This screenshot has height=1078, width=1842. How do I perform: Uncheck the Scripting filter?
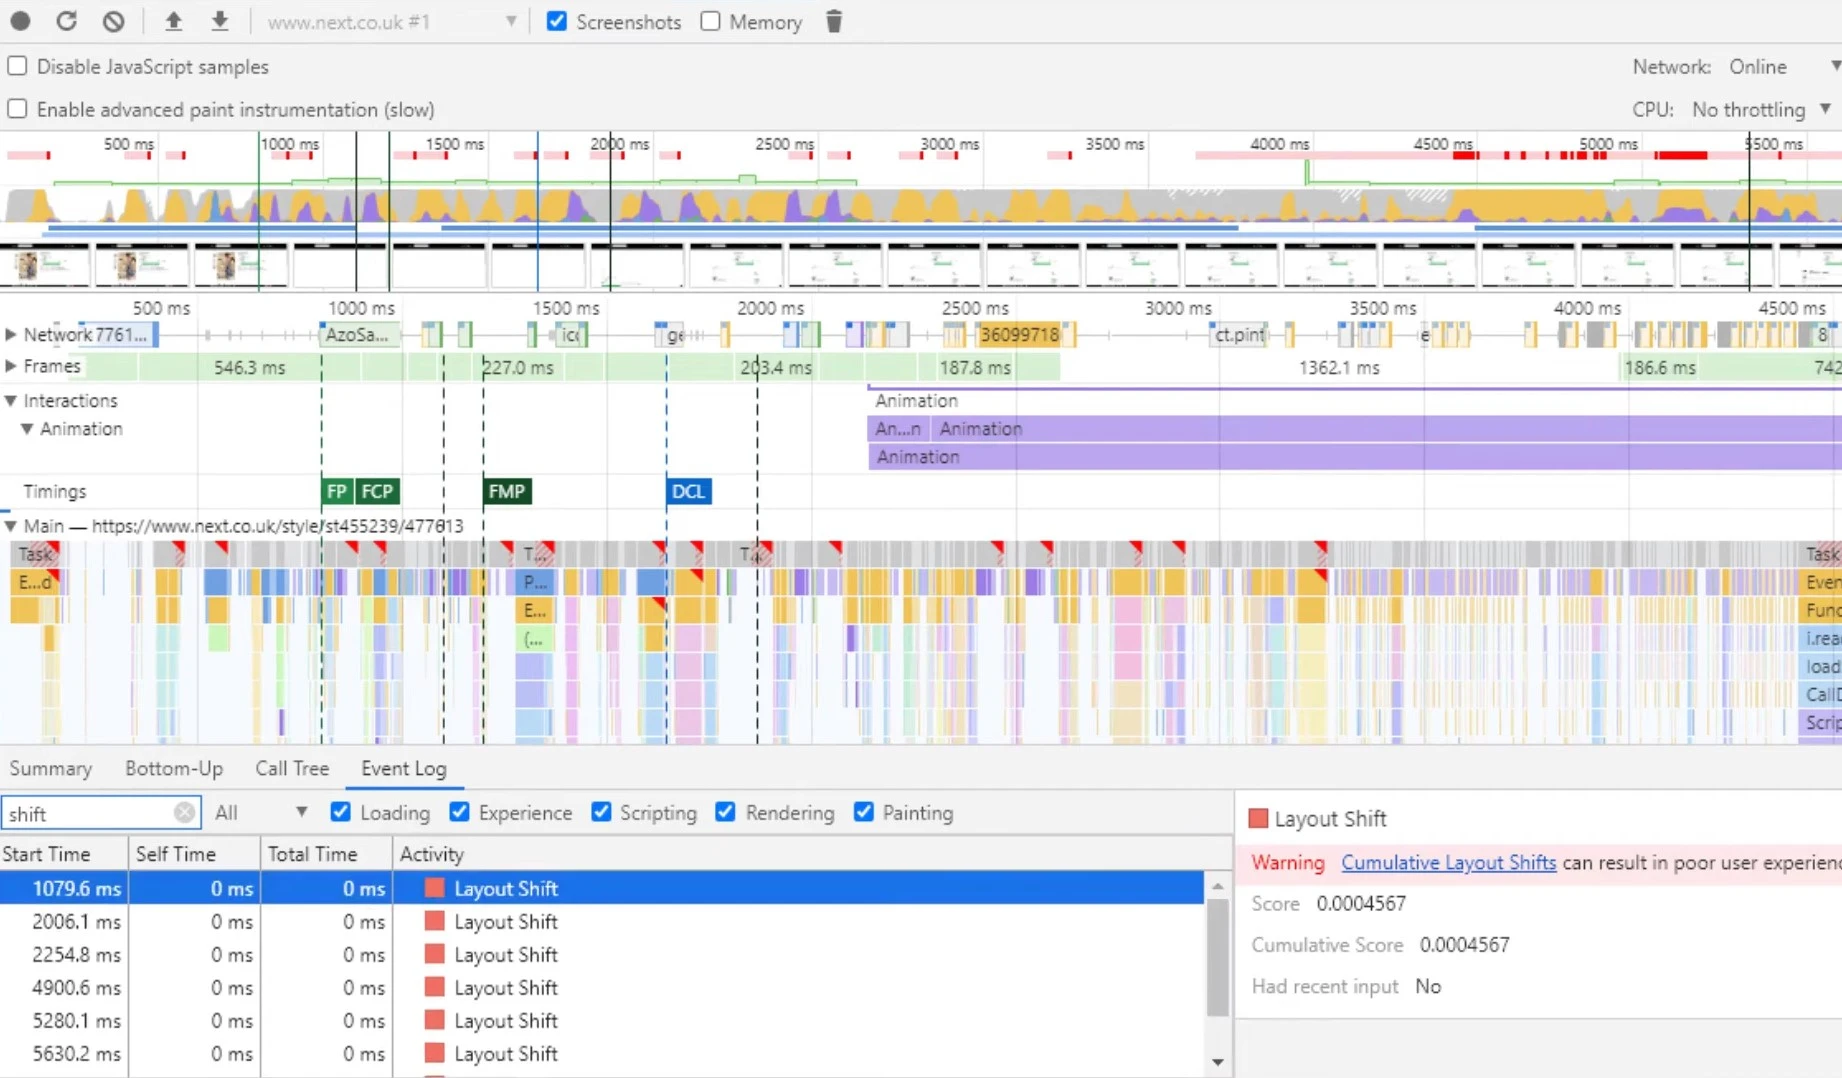[601, 812]
